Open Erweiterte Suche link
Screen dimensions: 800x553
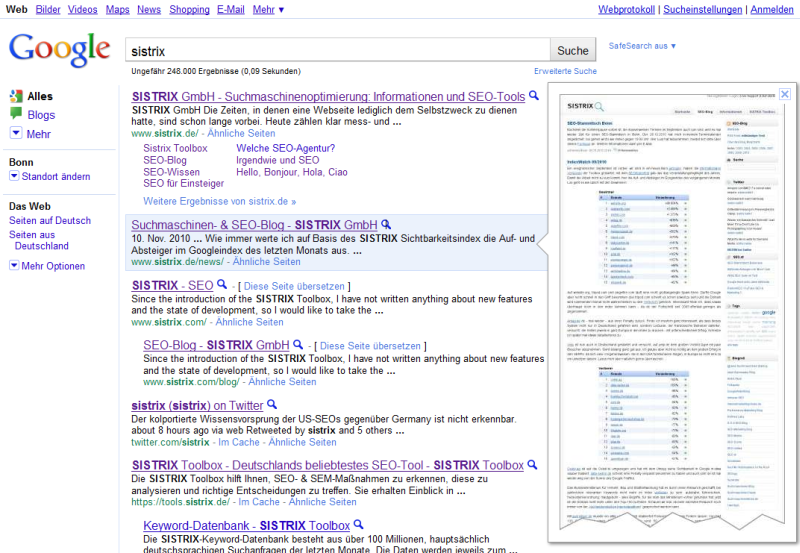coord(565,71)
